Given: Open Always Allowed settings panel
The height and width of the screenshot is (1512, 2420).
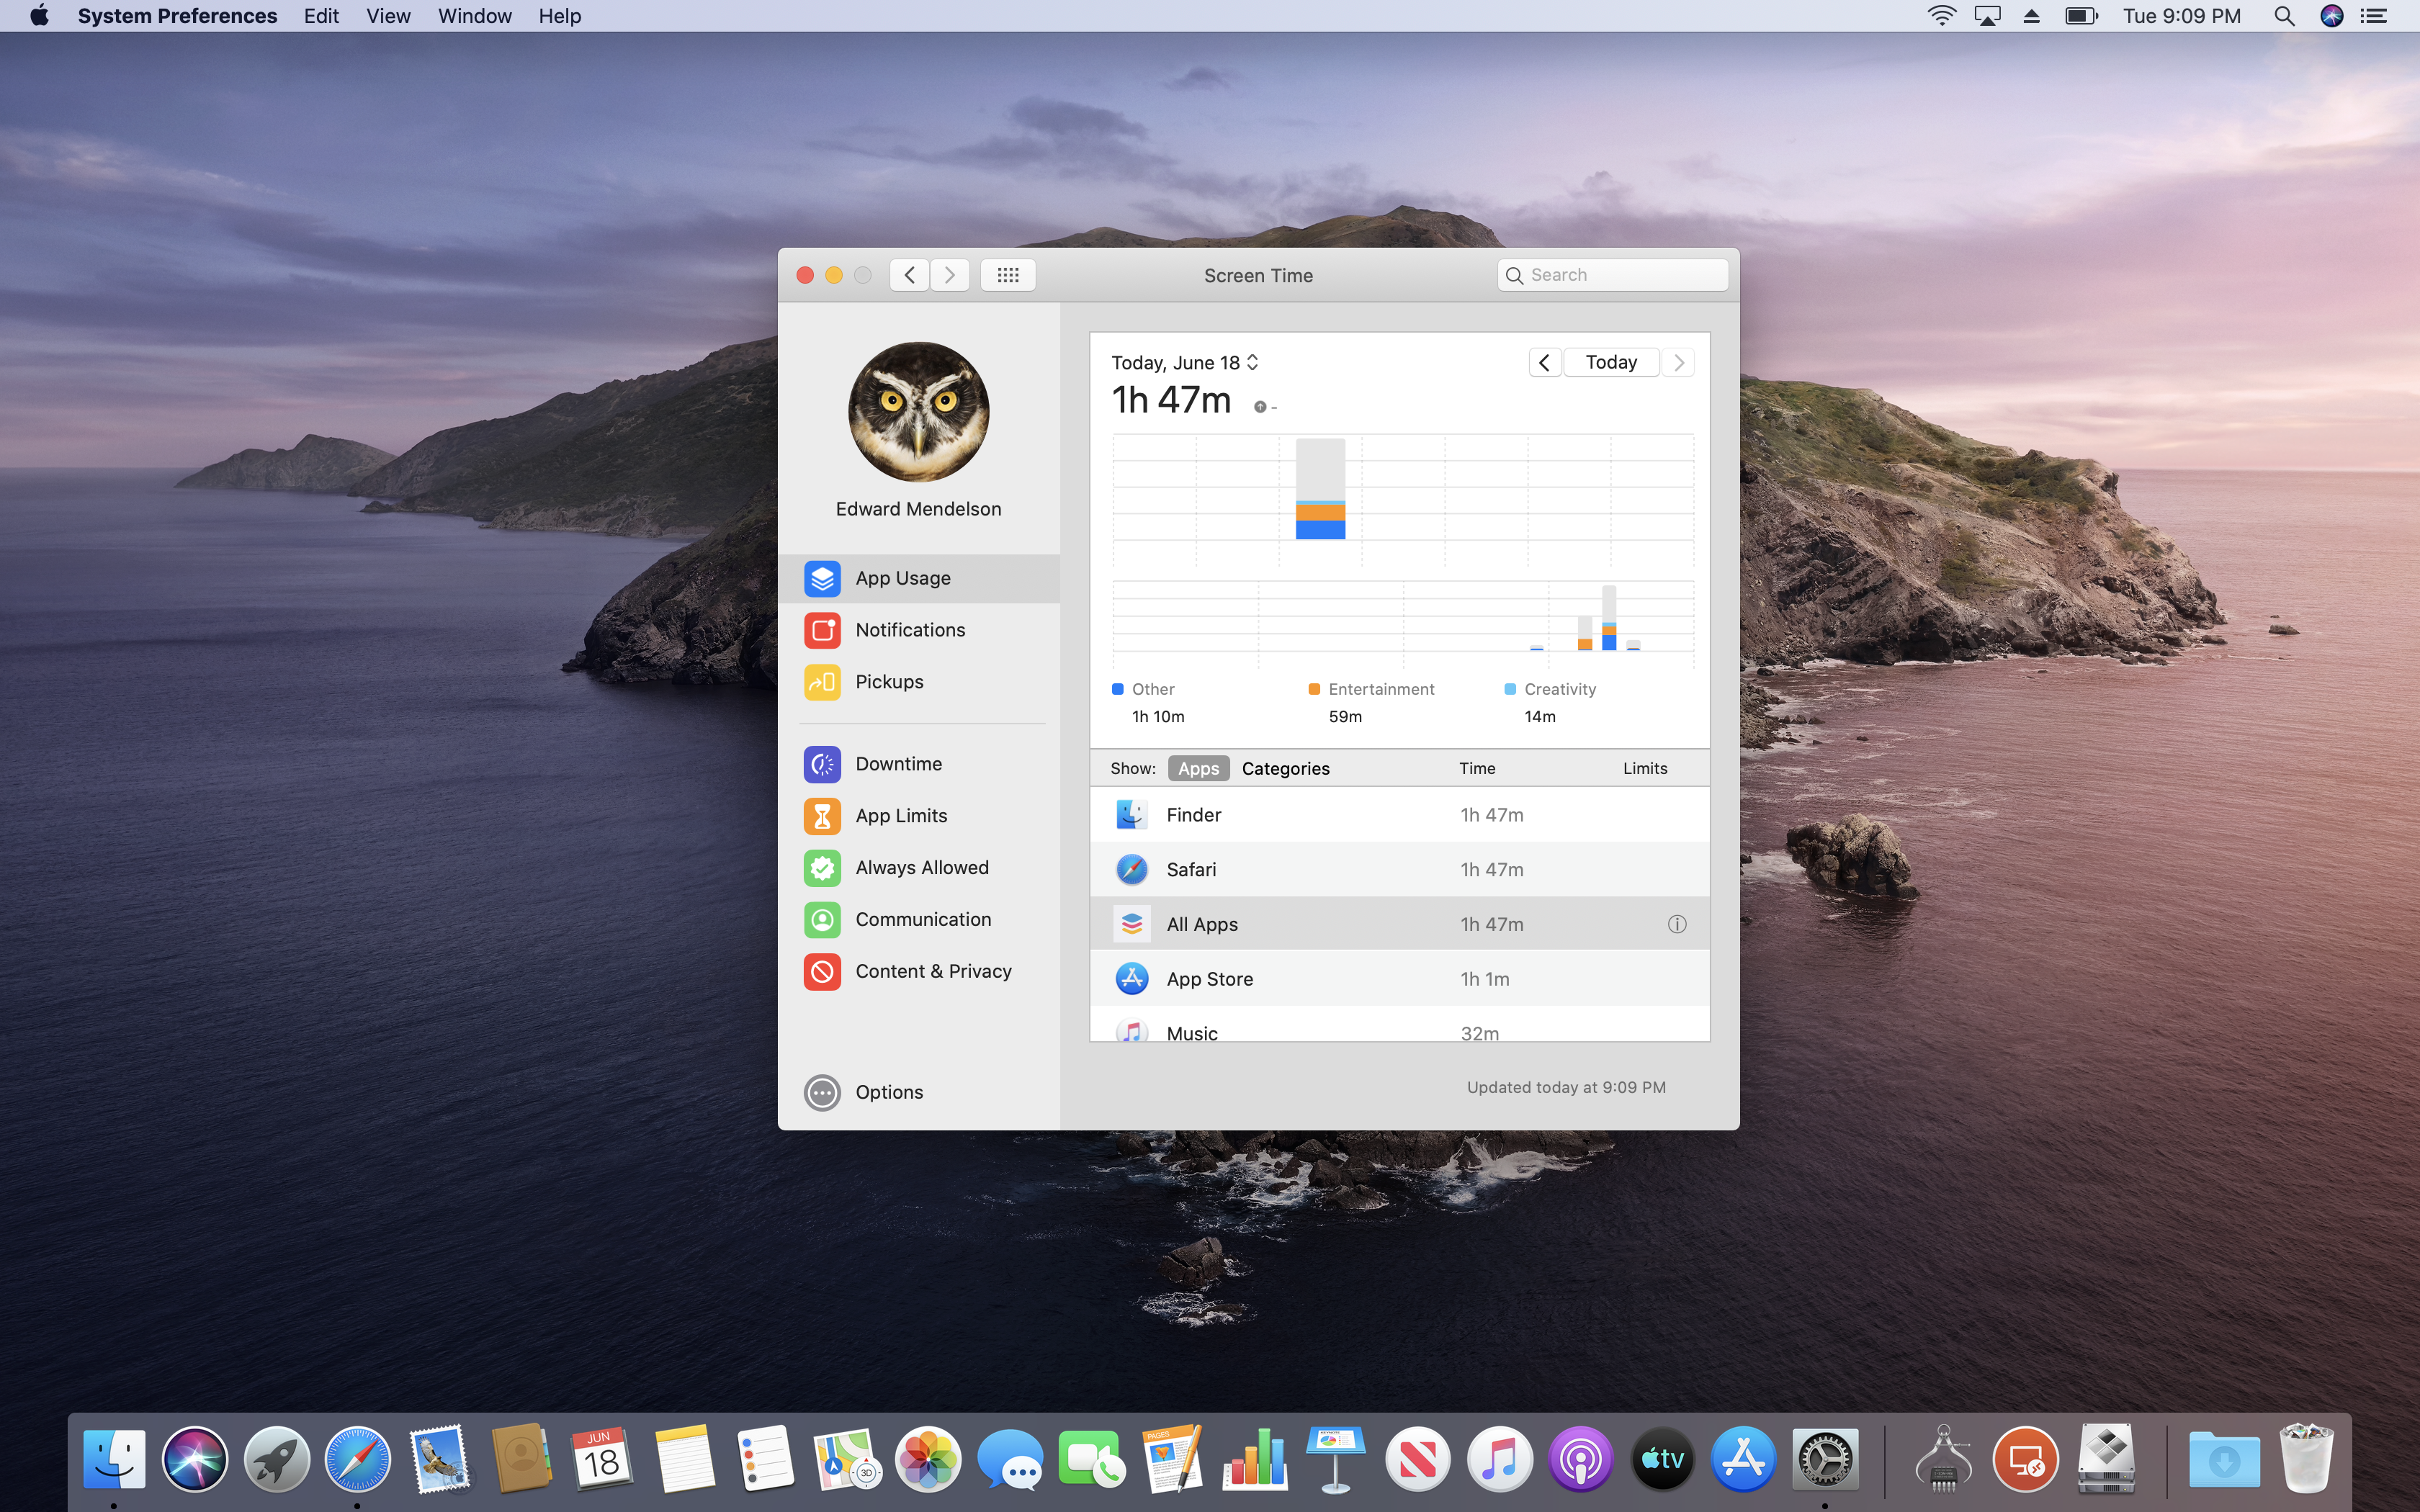Looking at the screenshot, I should point(920,865).
